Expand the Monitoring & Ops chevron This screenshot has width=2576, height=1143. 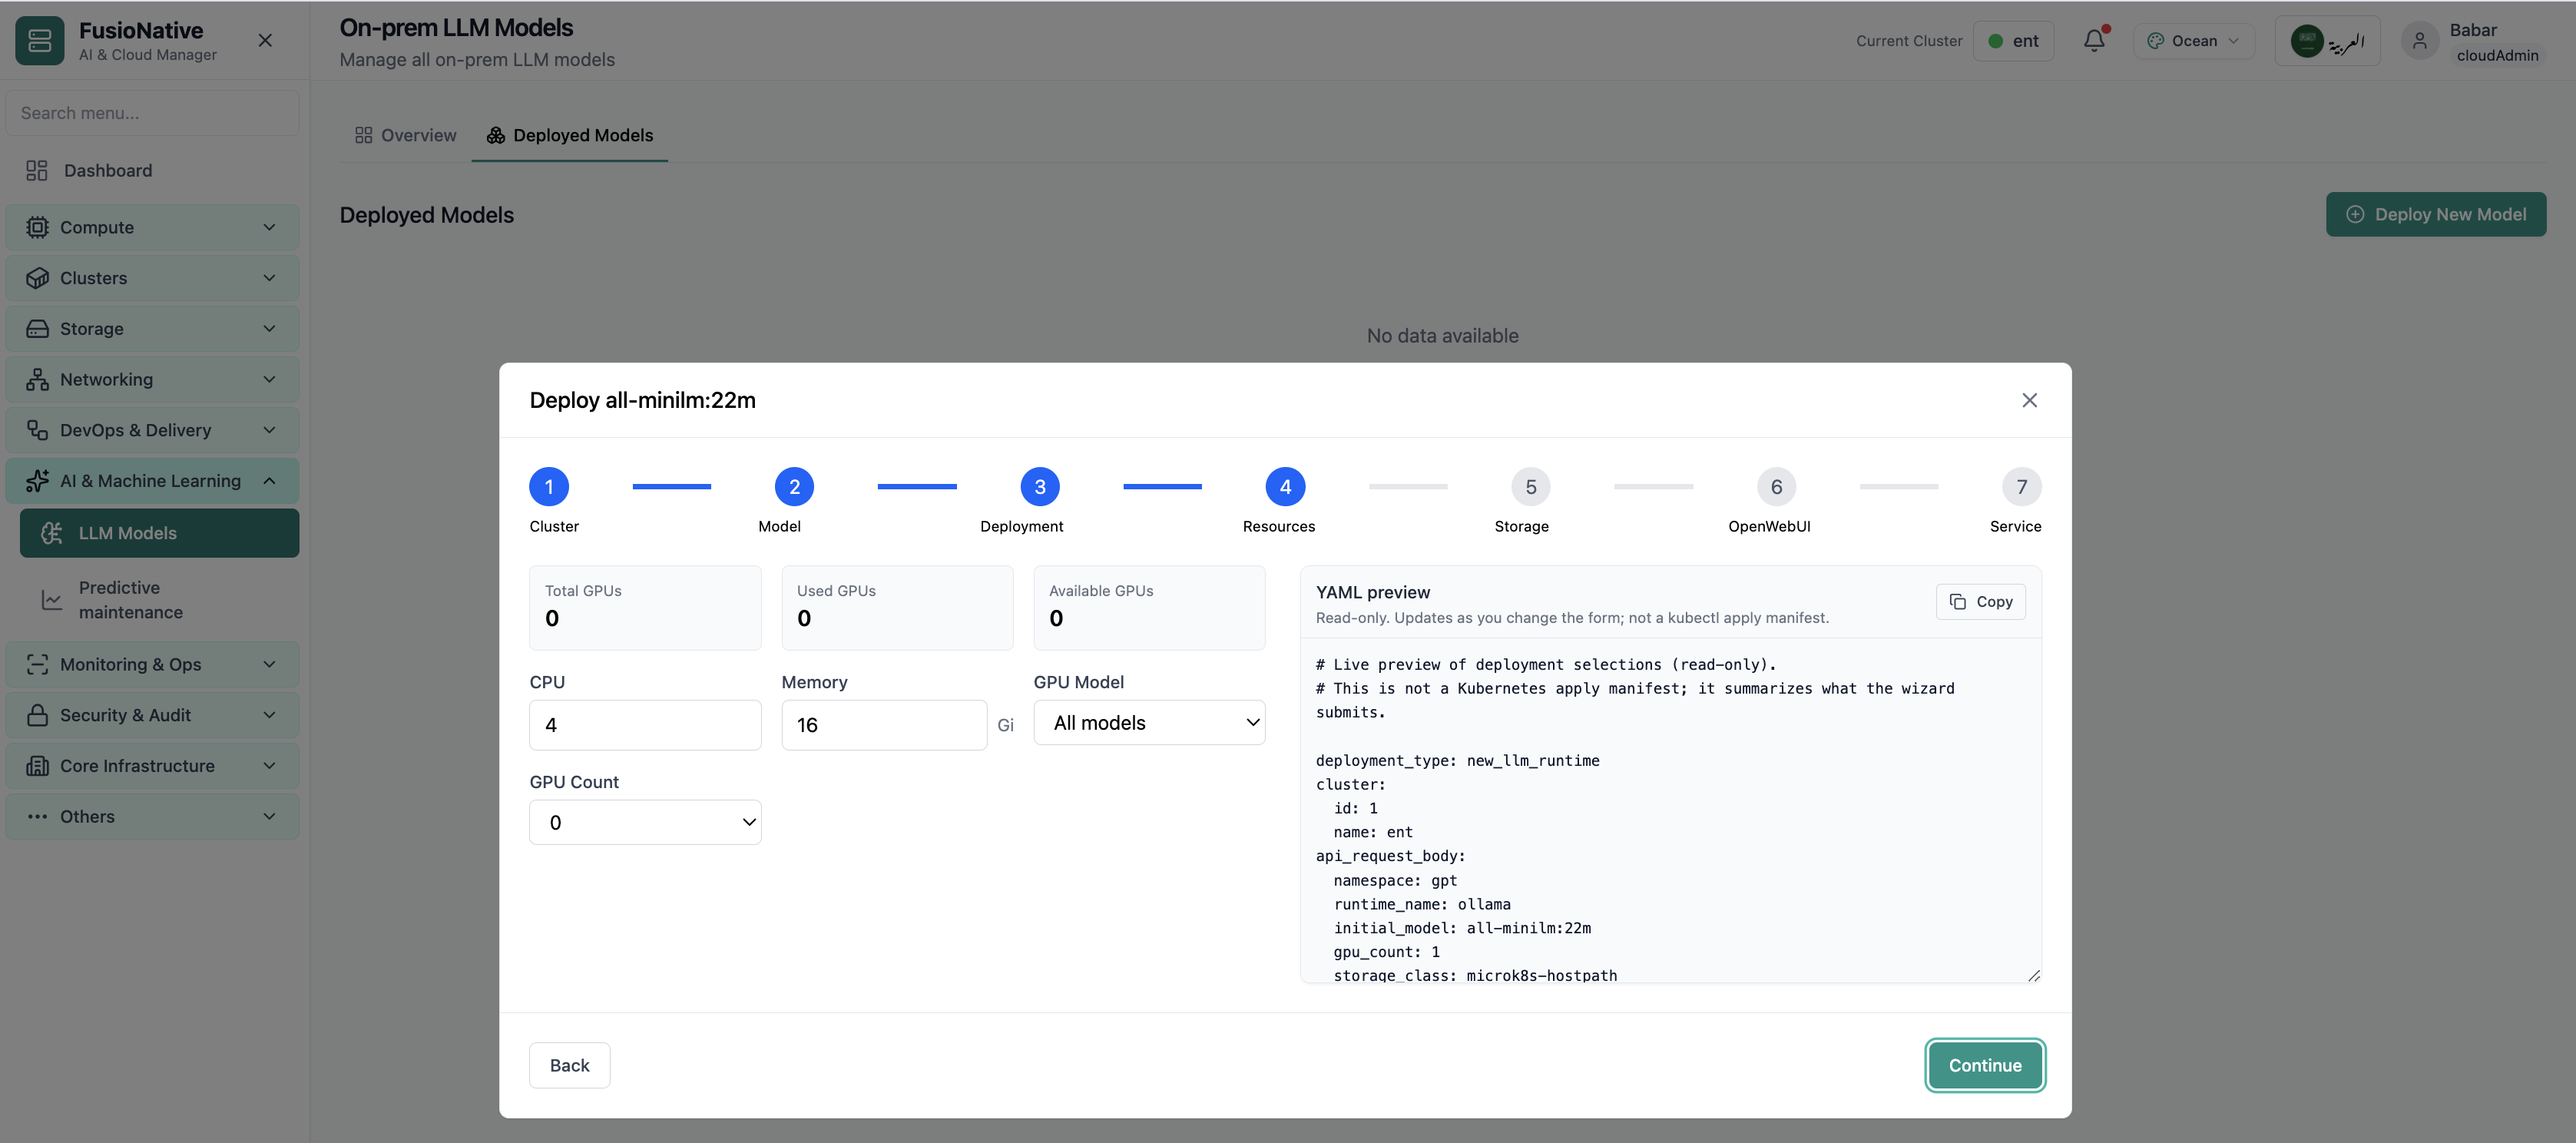coord(269,664)
